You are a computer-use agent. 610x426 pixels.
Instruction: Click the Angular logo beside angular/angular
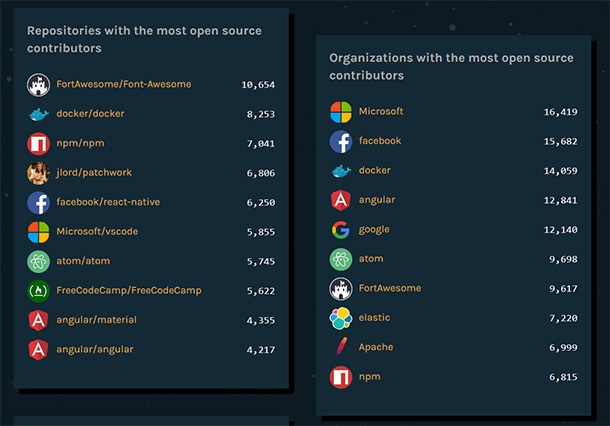(x=38, y=350)
